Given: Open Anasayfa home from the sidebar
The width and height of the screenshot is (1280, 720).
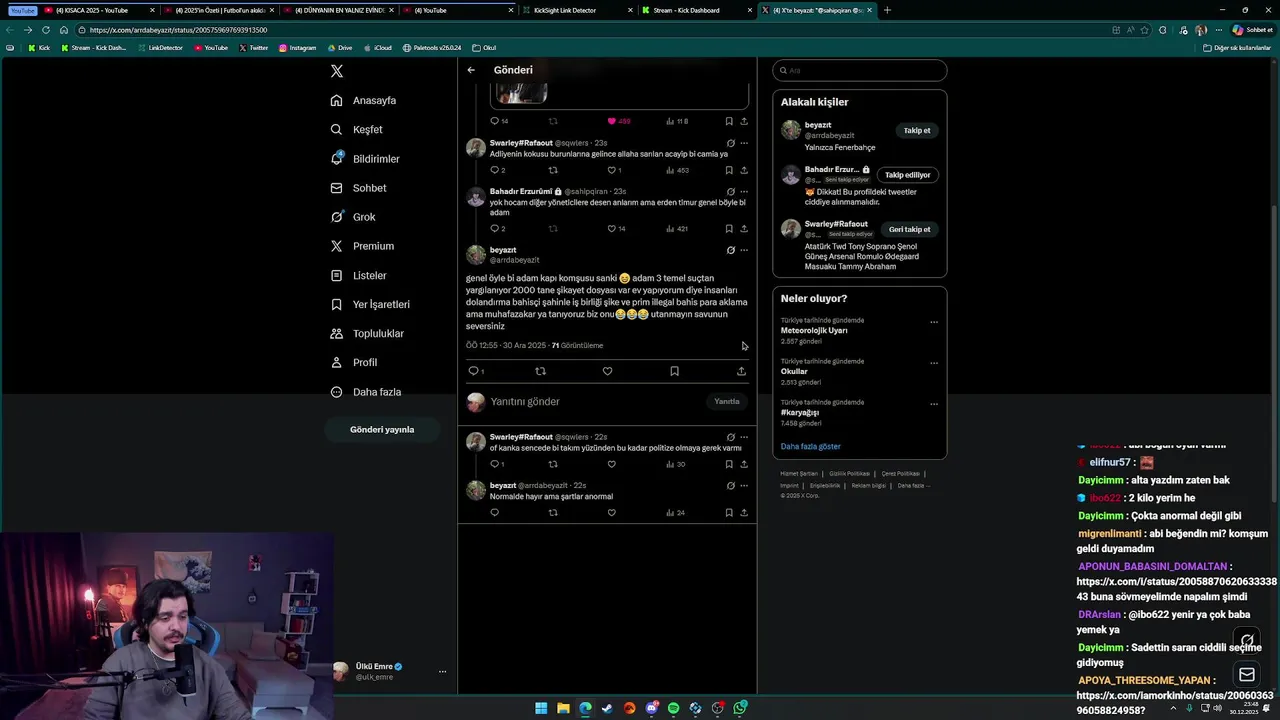Looking at the screenshot, I should click(x=364, y=100).
